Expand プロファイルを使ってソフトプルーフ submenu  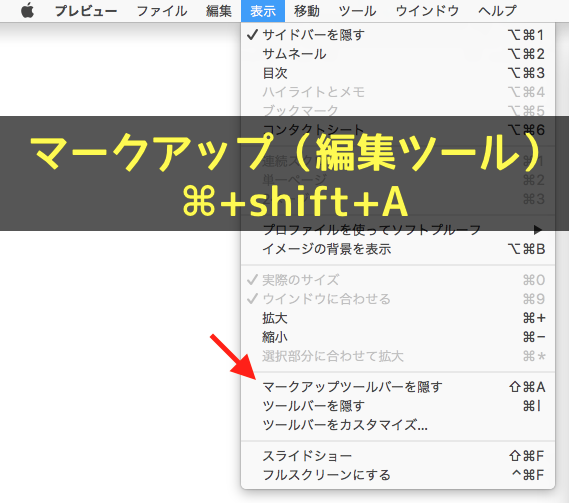coord(398,230)
